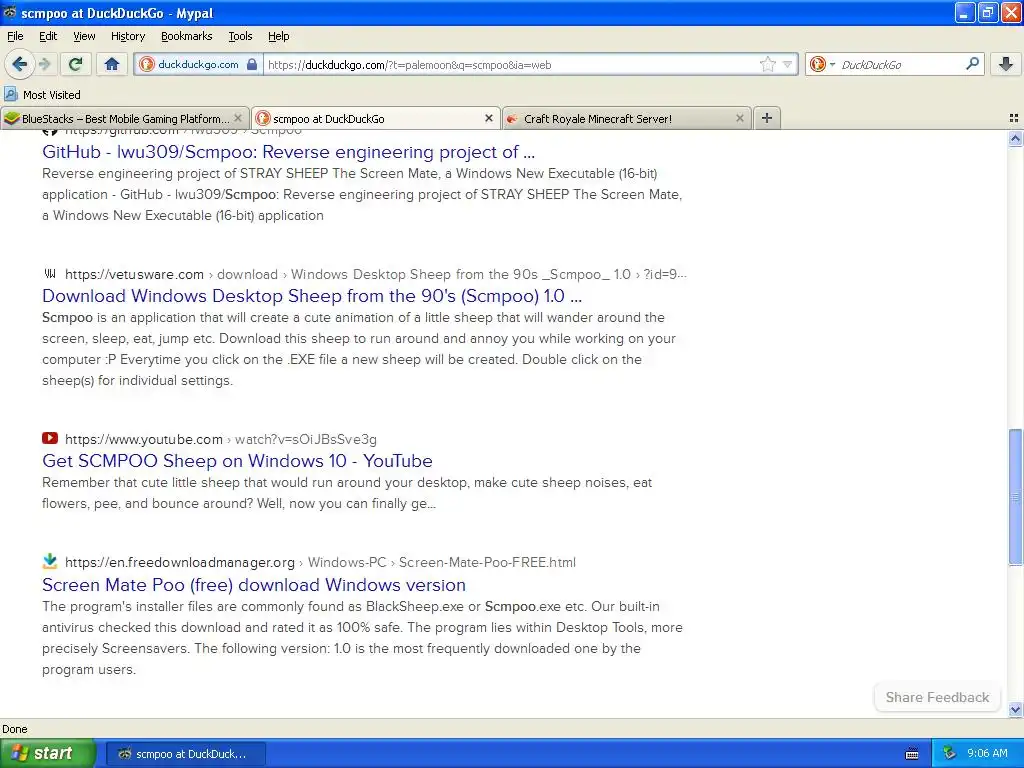The image size is (1024, 768).
Task: Open the Downloads arrow toolbar button
Action: 1006,64
